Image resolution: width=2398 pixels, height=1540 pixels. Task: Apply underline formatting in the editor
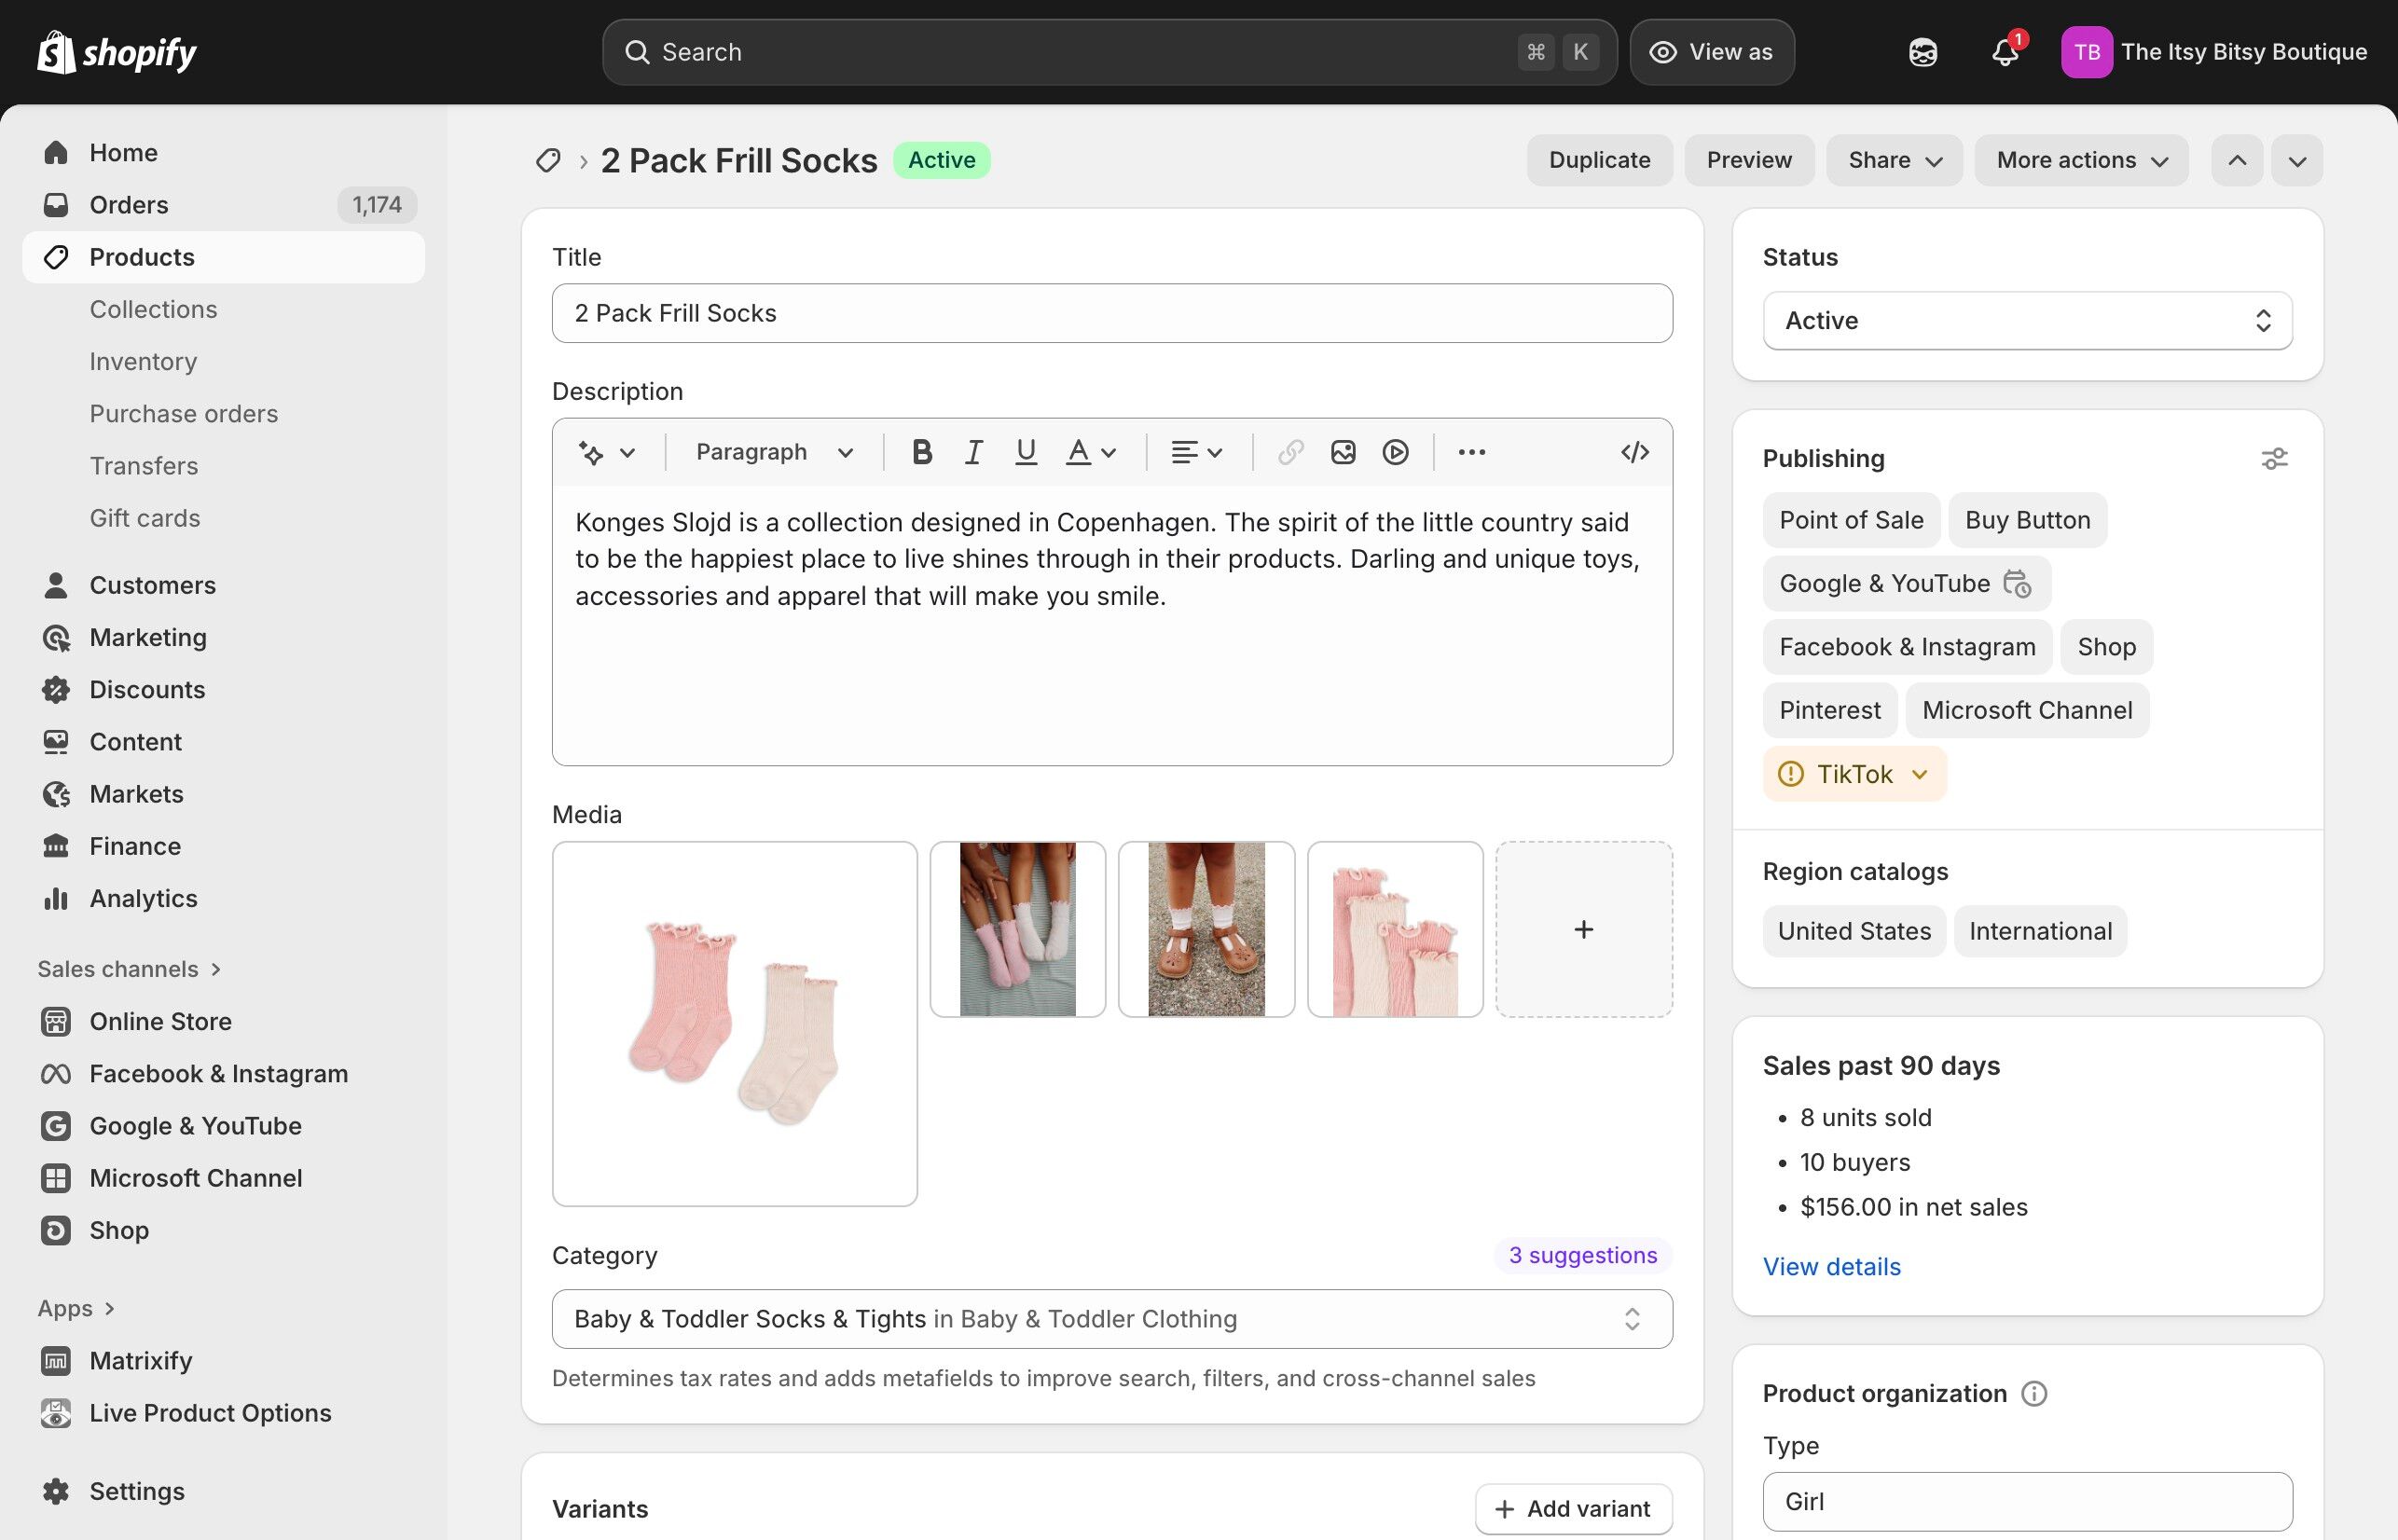pos(1025,452)
